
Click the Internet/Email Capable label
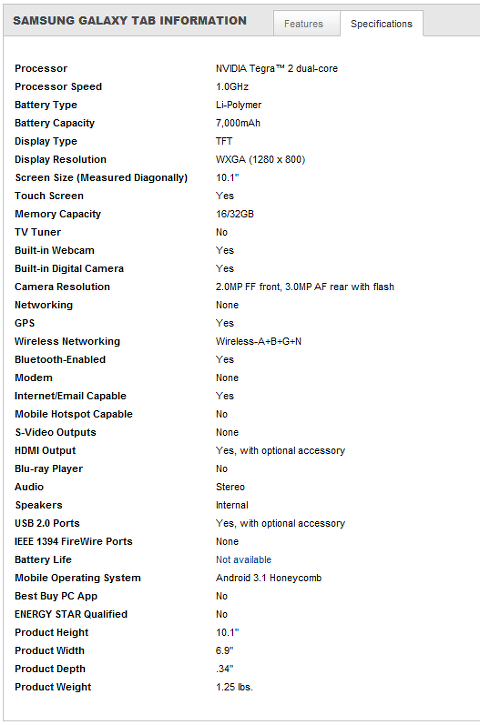pyautogui.click(x=70, y=396)
